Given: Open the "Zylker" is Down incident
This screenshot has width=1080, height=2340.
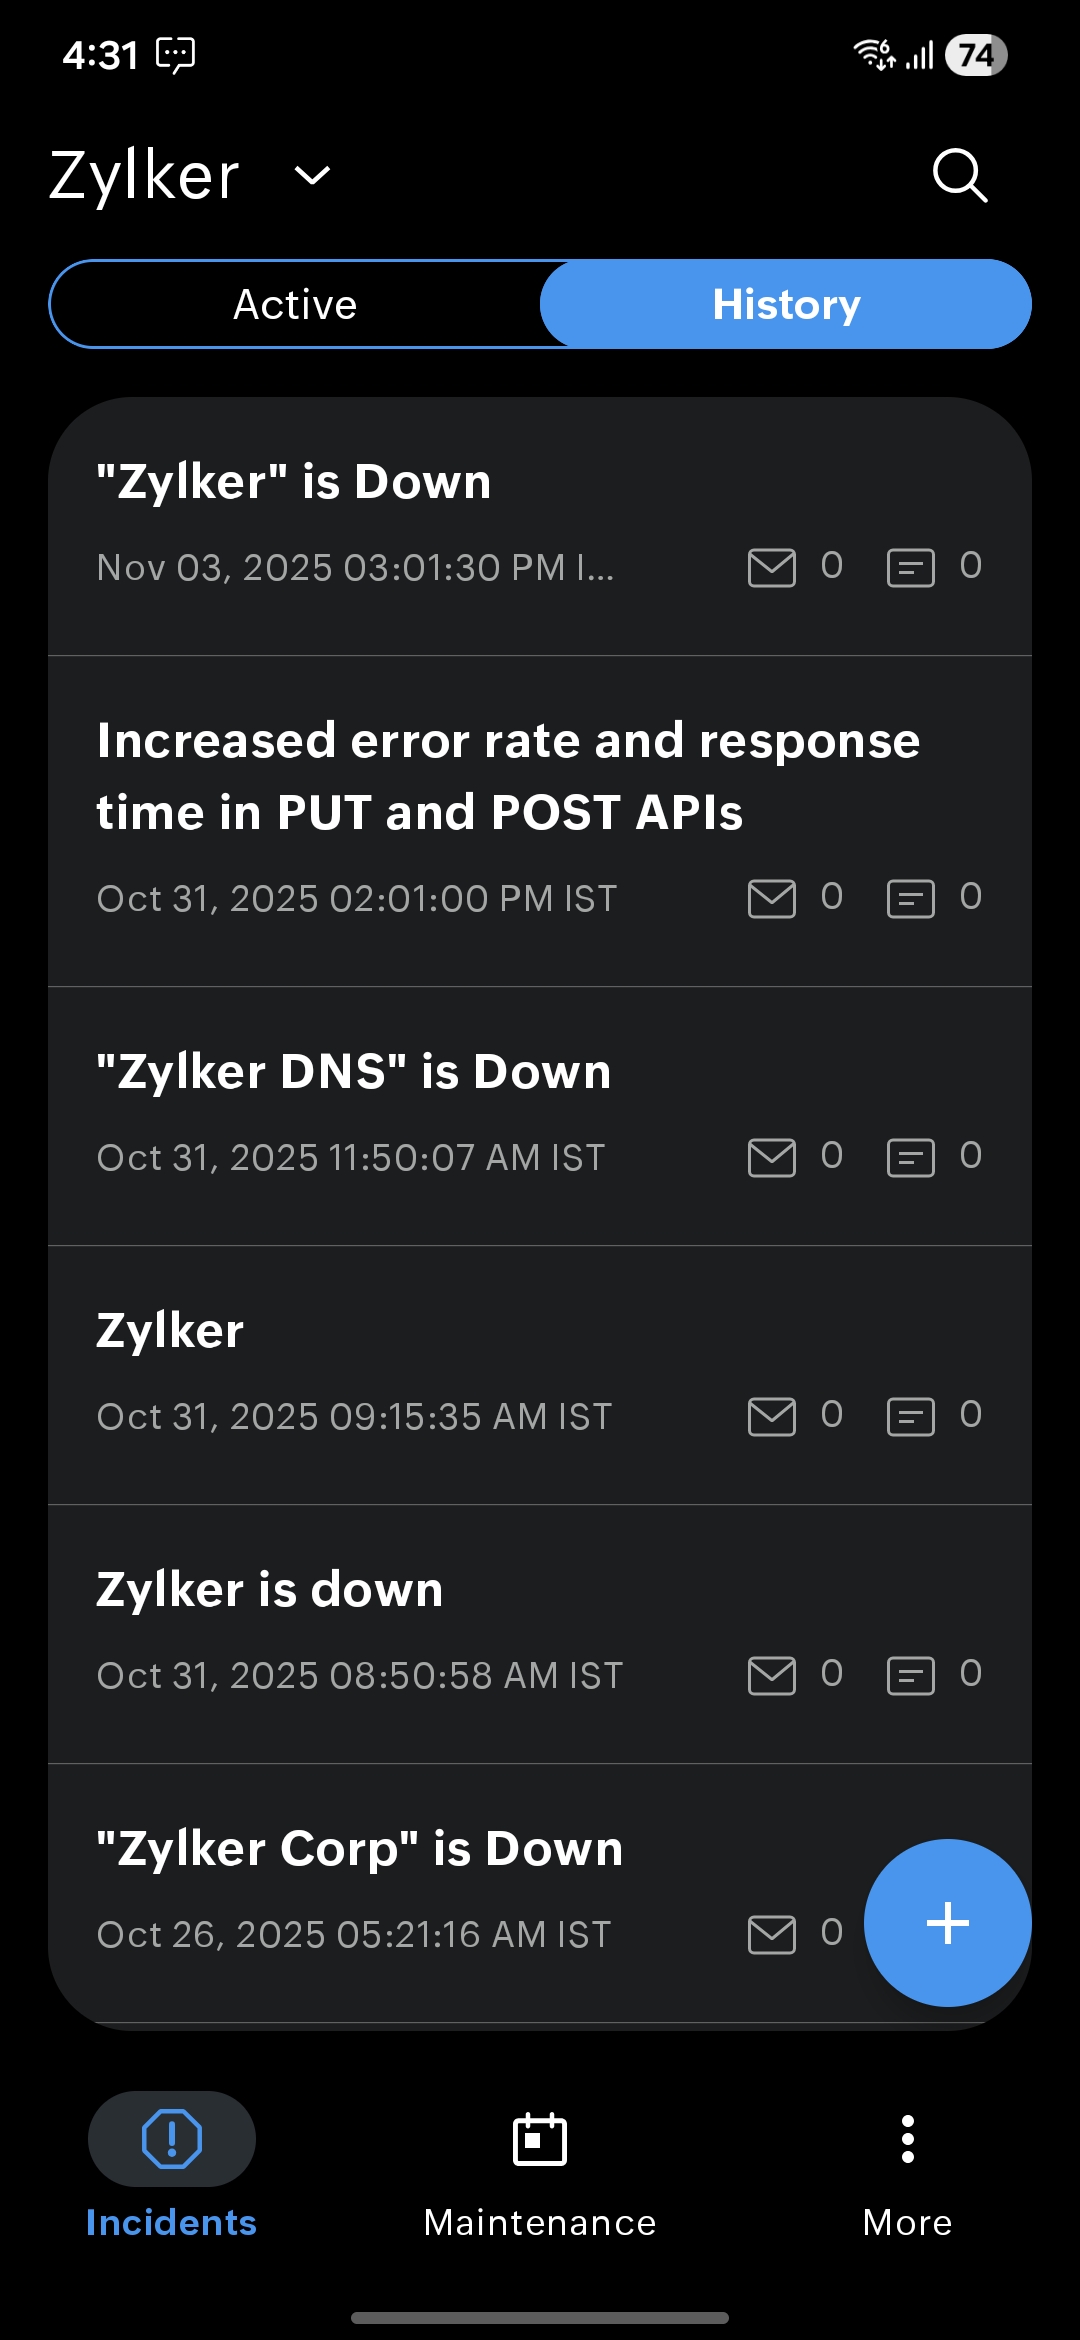Looking at the screenshot, I should pyautogui.click(x=294, y=482).
